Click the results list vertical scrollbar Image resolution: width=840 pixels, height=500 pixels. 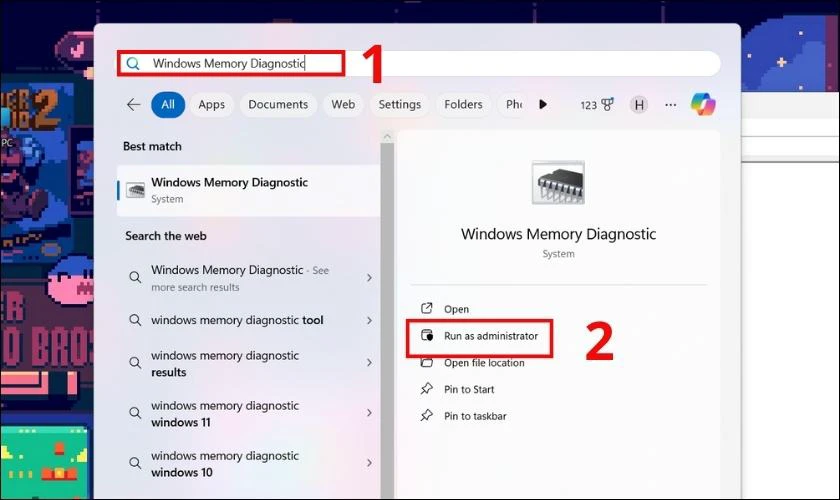pyautogui.click(x=387, y=320)
